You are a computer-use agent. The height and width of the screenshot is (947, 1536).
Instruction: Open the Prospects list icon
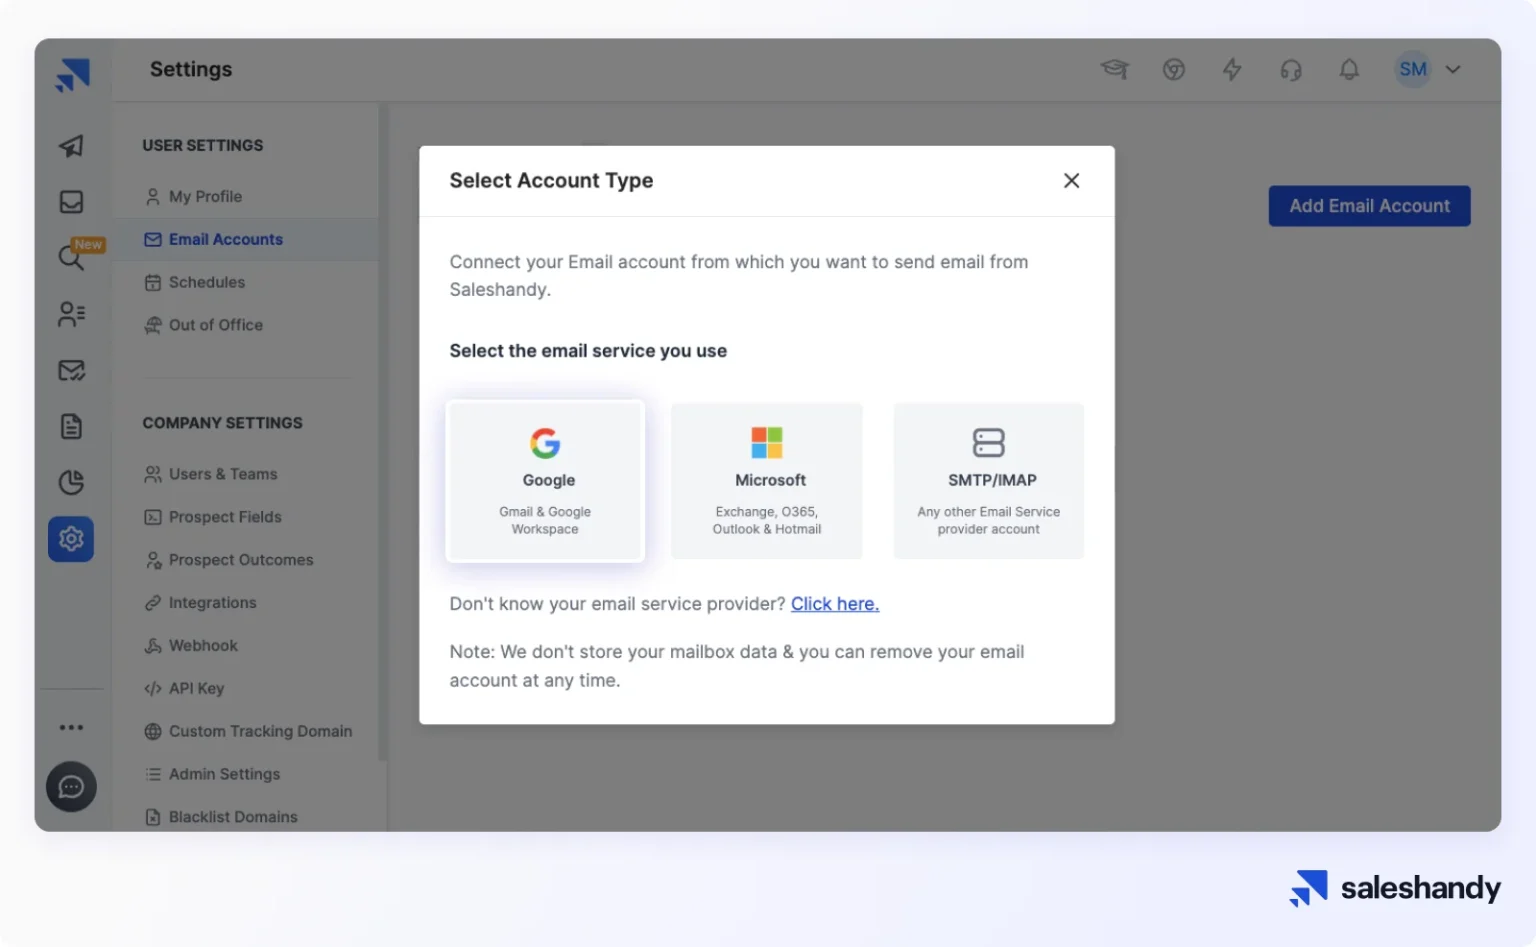(70, 314)
